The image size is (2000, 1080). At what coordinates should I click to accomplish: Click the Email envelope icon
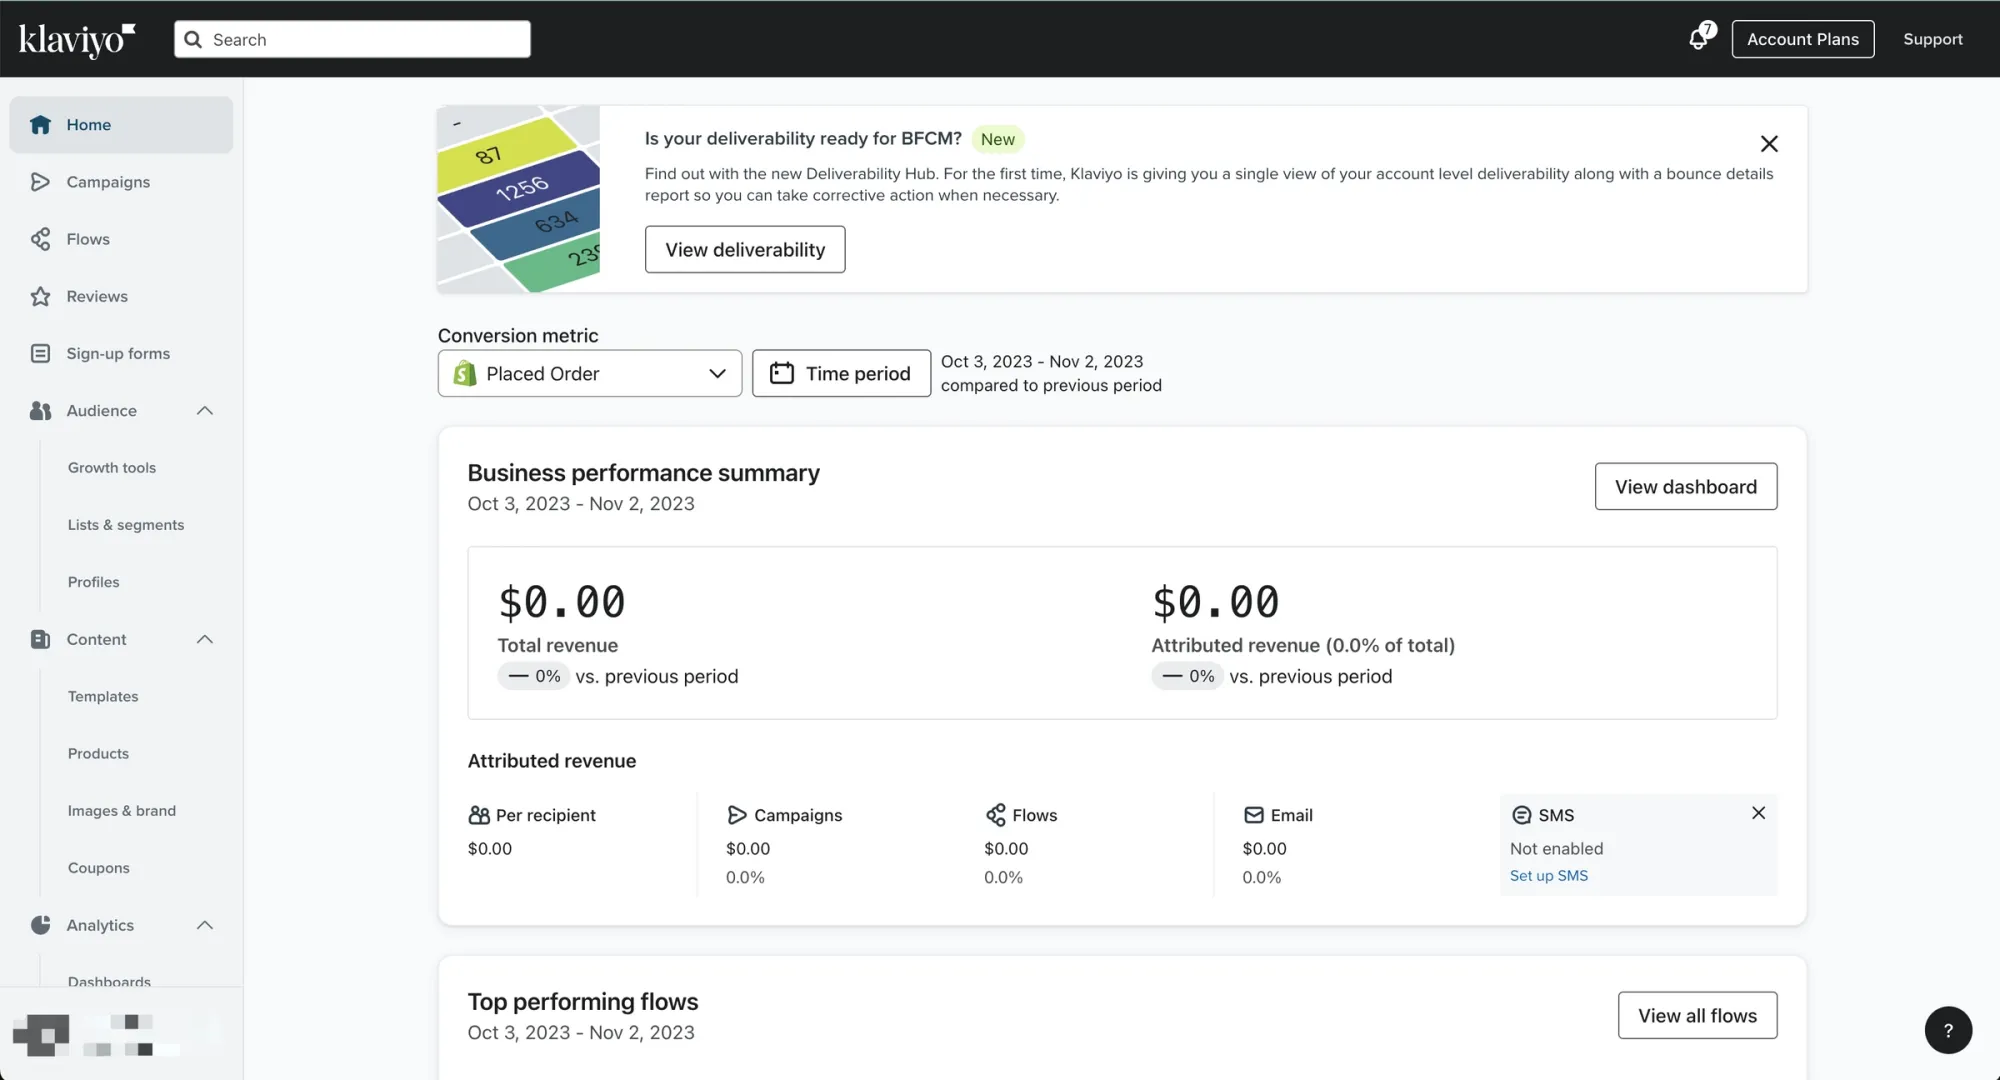coord(1254,815)
